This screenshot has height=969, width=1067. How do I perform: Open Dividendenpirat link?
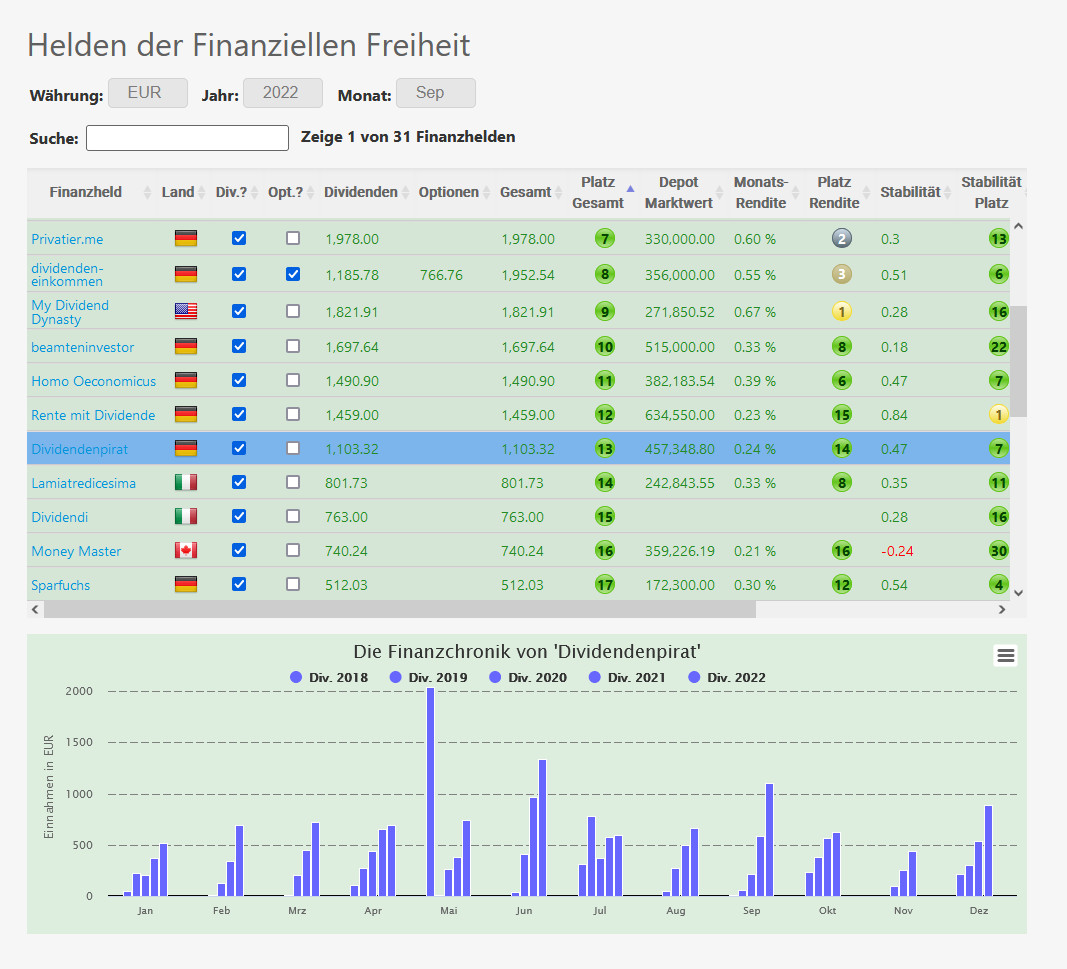80,449
